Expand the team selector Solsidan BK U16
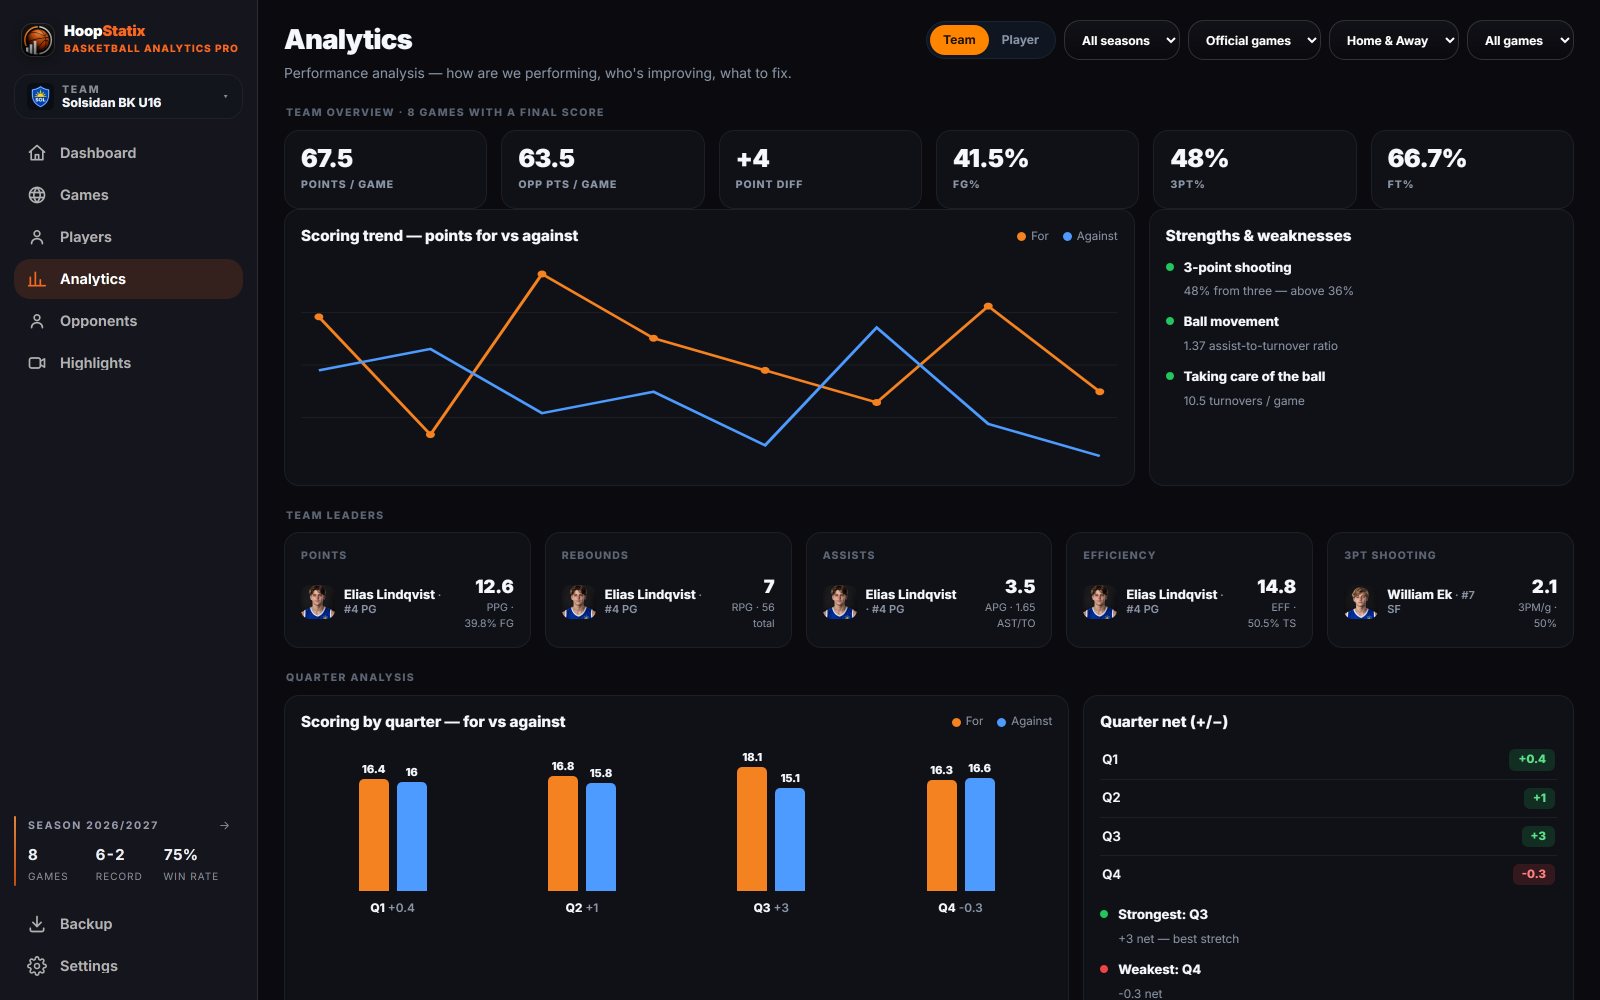The width and height of the screenshot is (1600, 1000). click(128, 96)
